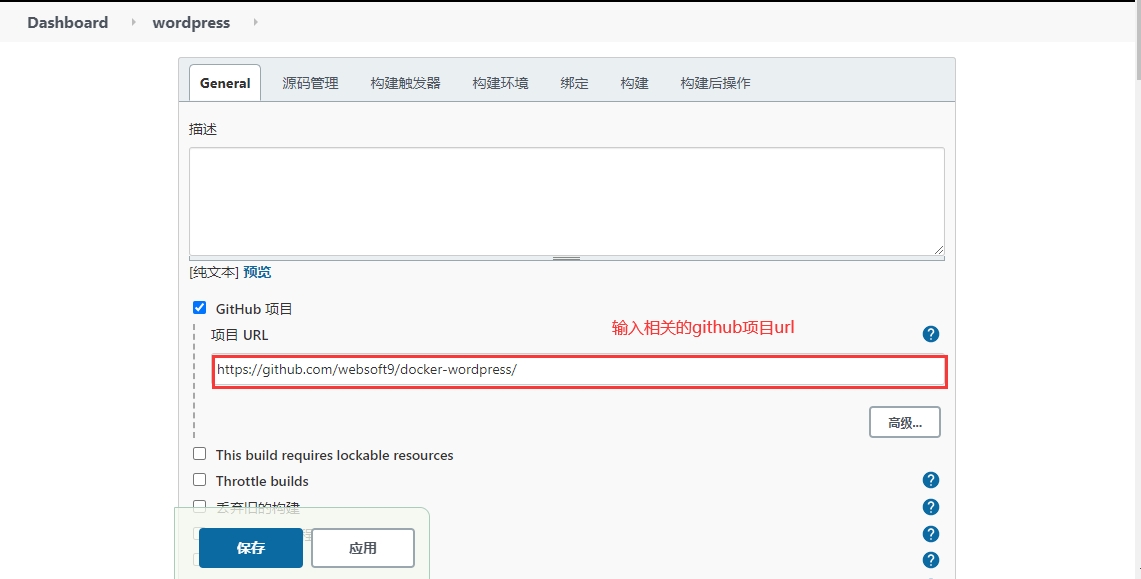Open the 构建触发器 tab
Viewport: 1141px width, 579px height.
(x=405, y=83)
